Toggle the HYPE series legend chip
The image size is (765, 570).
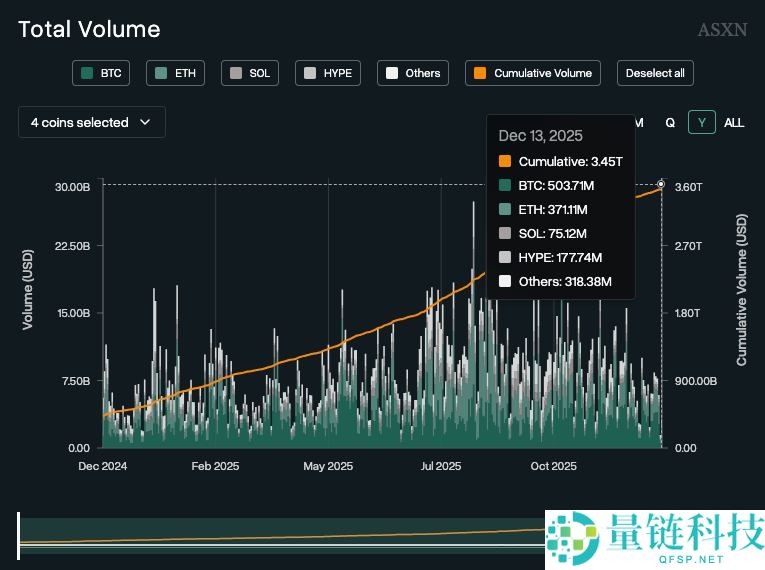(328, 73)
